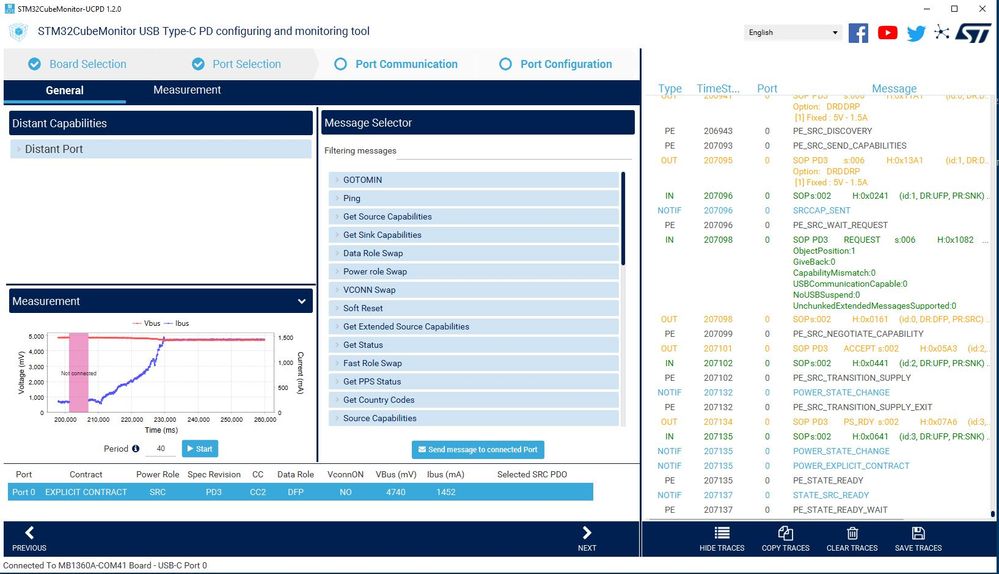Image resolution: width=999 pixels, height=574 pixels.
Task: Clear traces with trash icon
Action: (852, 539)
